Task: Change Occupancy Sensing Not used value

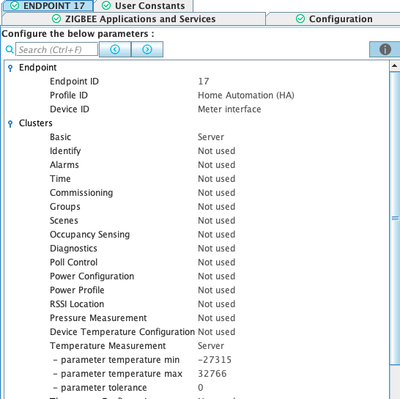Action: click(x=217, y=235)
